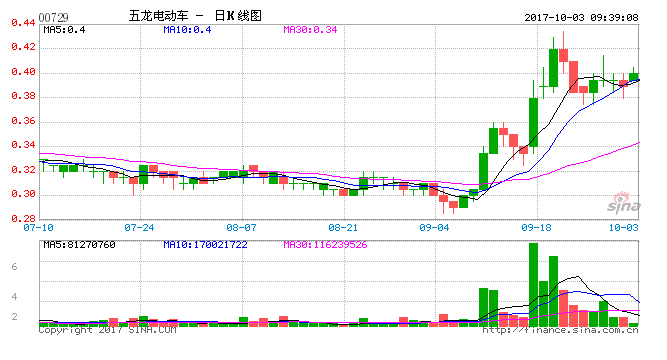Click the 07-10 date label
The height and width of the screenshot is (360, 667).
38,228
